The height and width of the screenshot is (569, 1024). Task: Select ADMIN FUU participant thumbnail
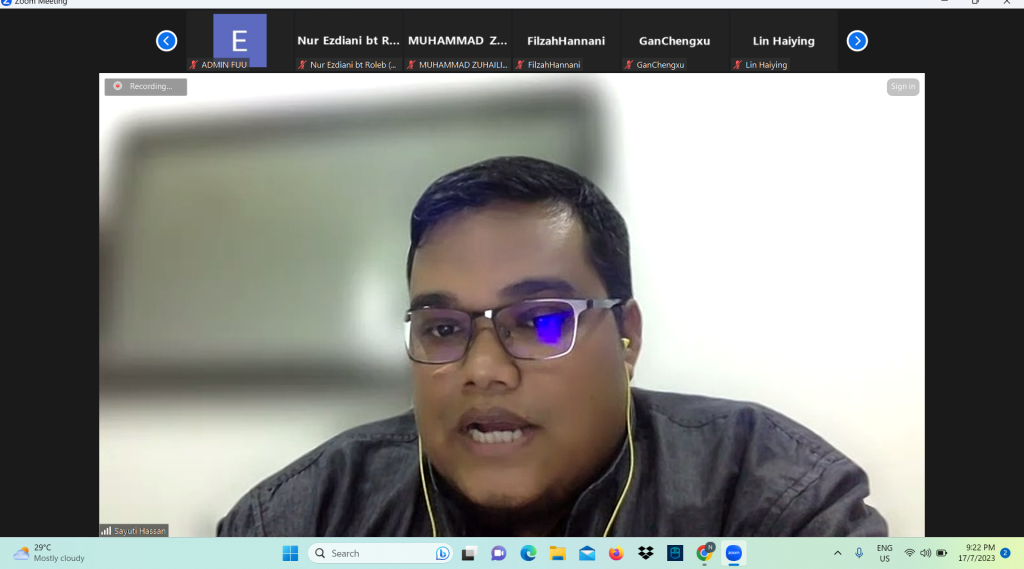[240, 42]
